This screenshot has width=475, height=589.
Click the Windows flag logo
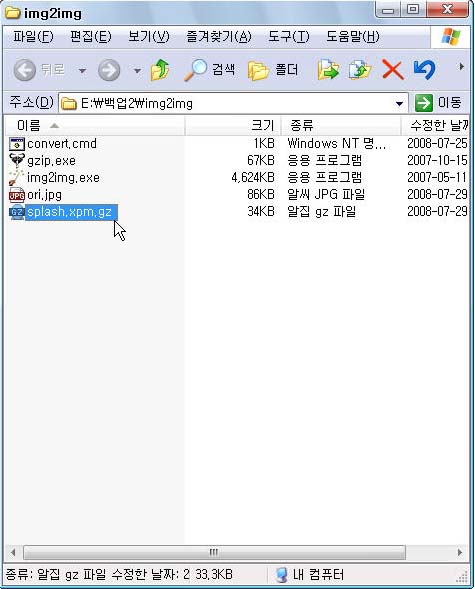click(x=450, y=37)
